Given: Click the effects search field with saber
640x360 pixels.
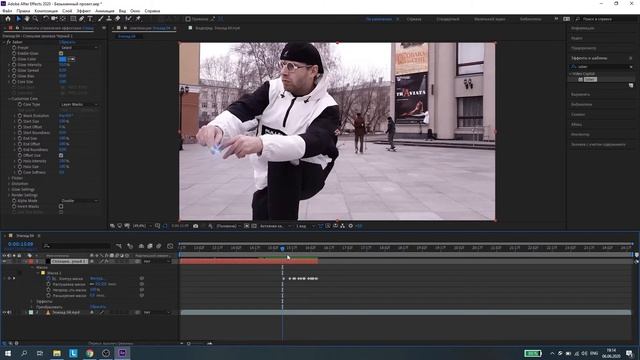Looking at the screenshot, I should click(x=601, y=67).
